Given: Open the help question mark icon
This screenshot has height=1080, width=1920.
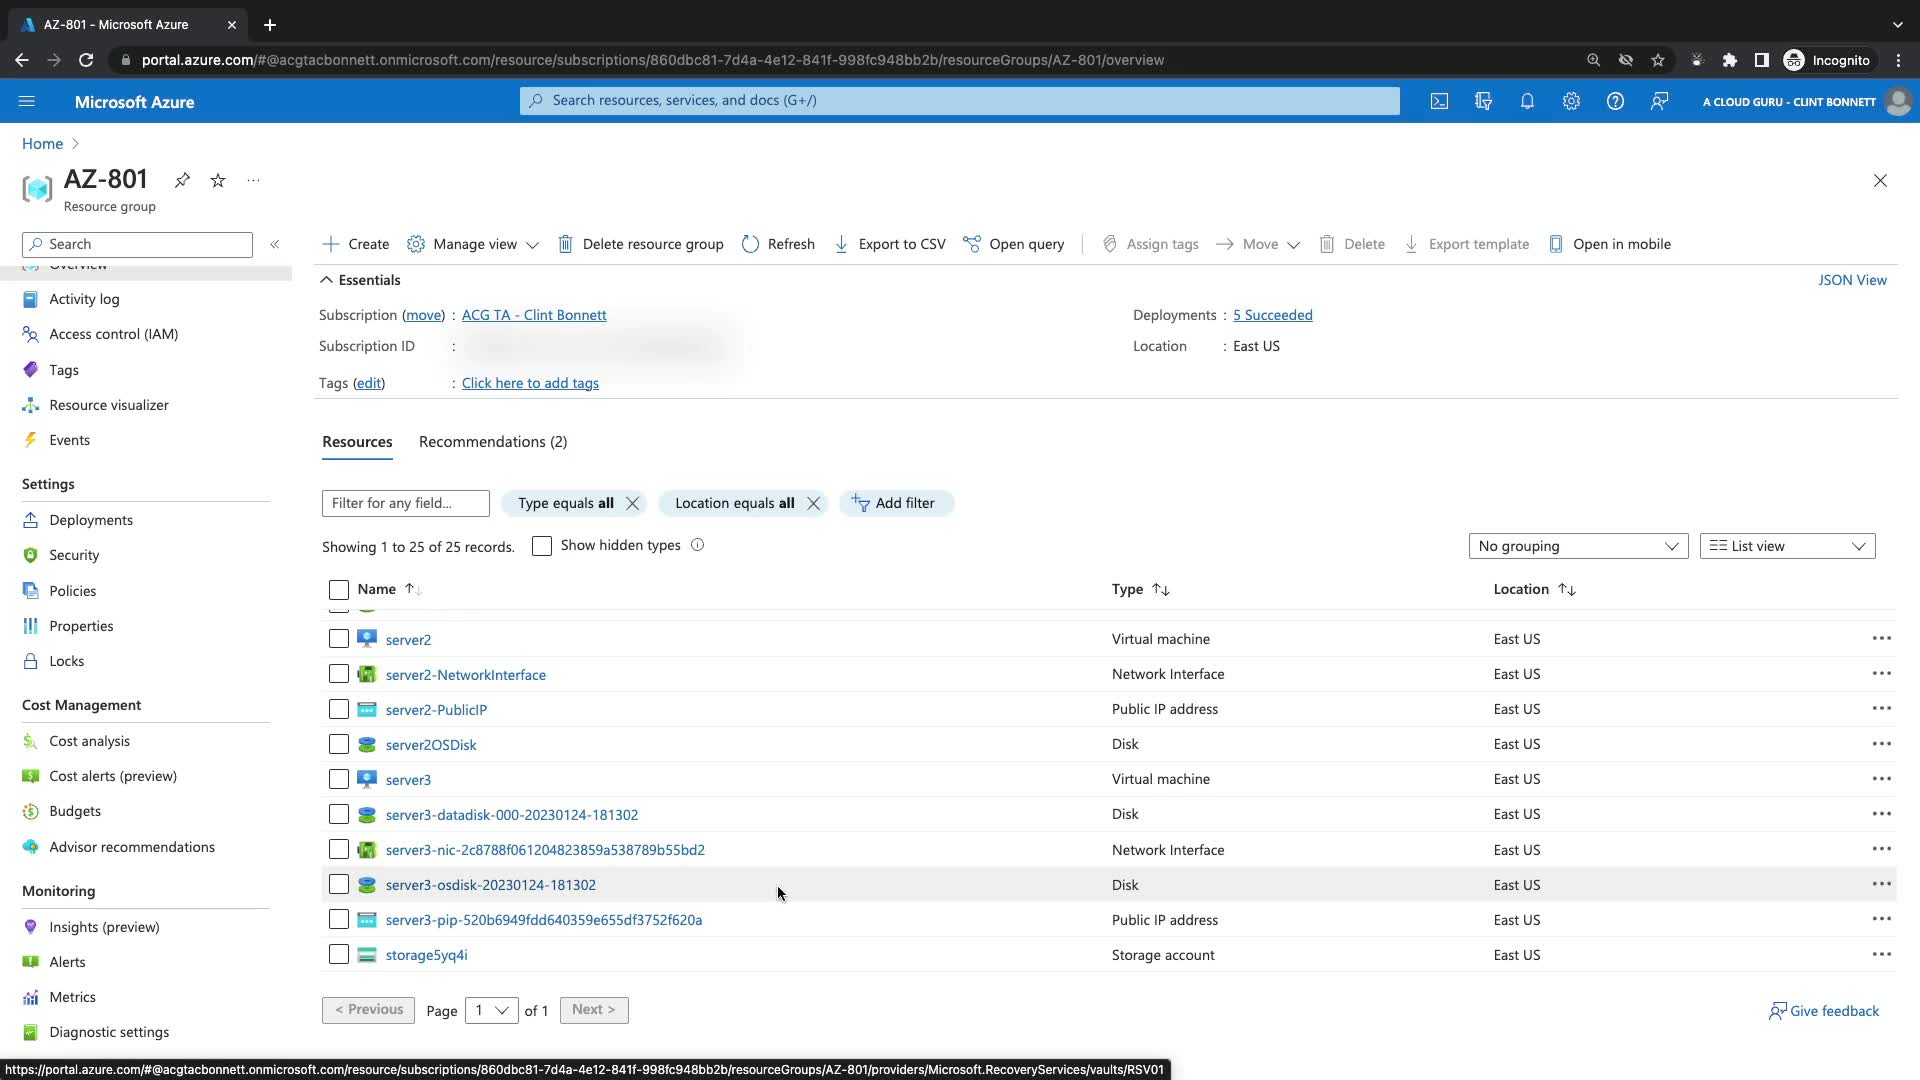Looking at the screenshot, I should [1615, 101].
